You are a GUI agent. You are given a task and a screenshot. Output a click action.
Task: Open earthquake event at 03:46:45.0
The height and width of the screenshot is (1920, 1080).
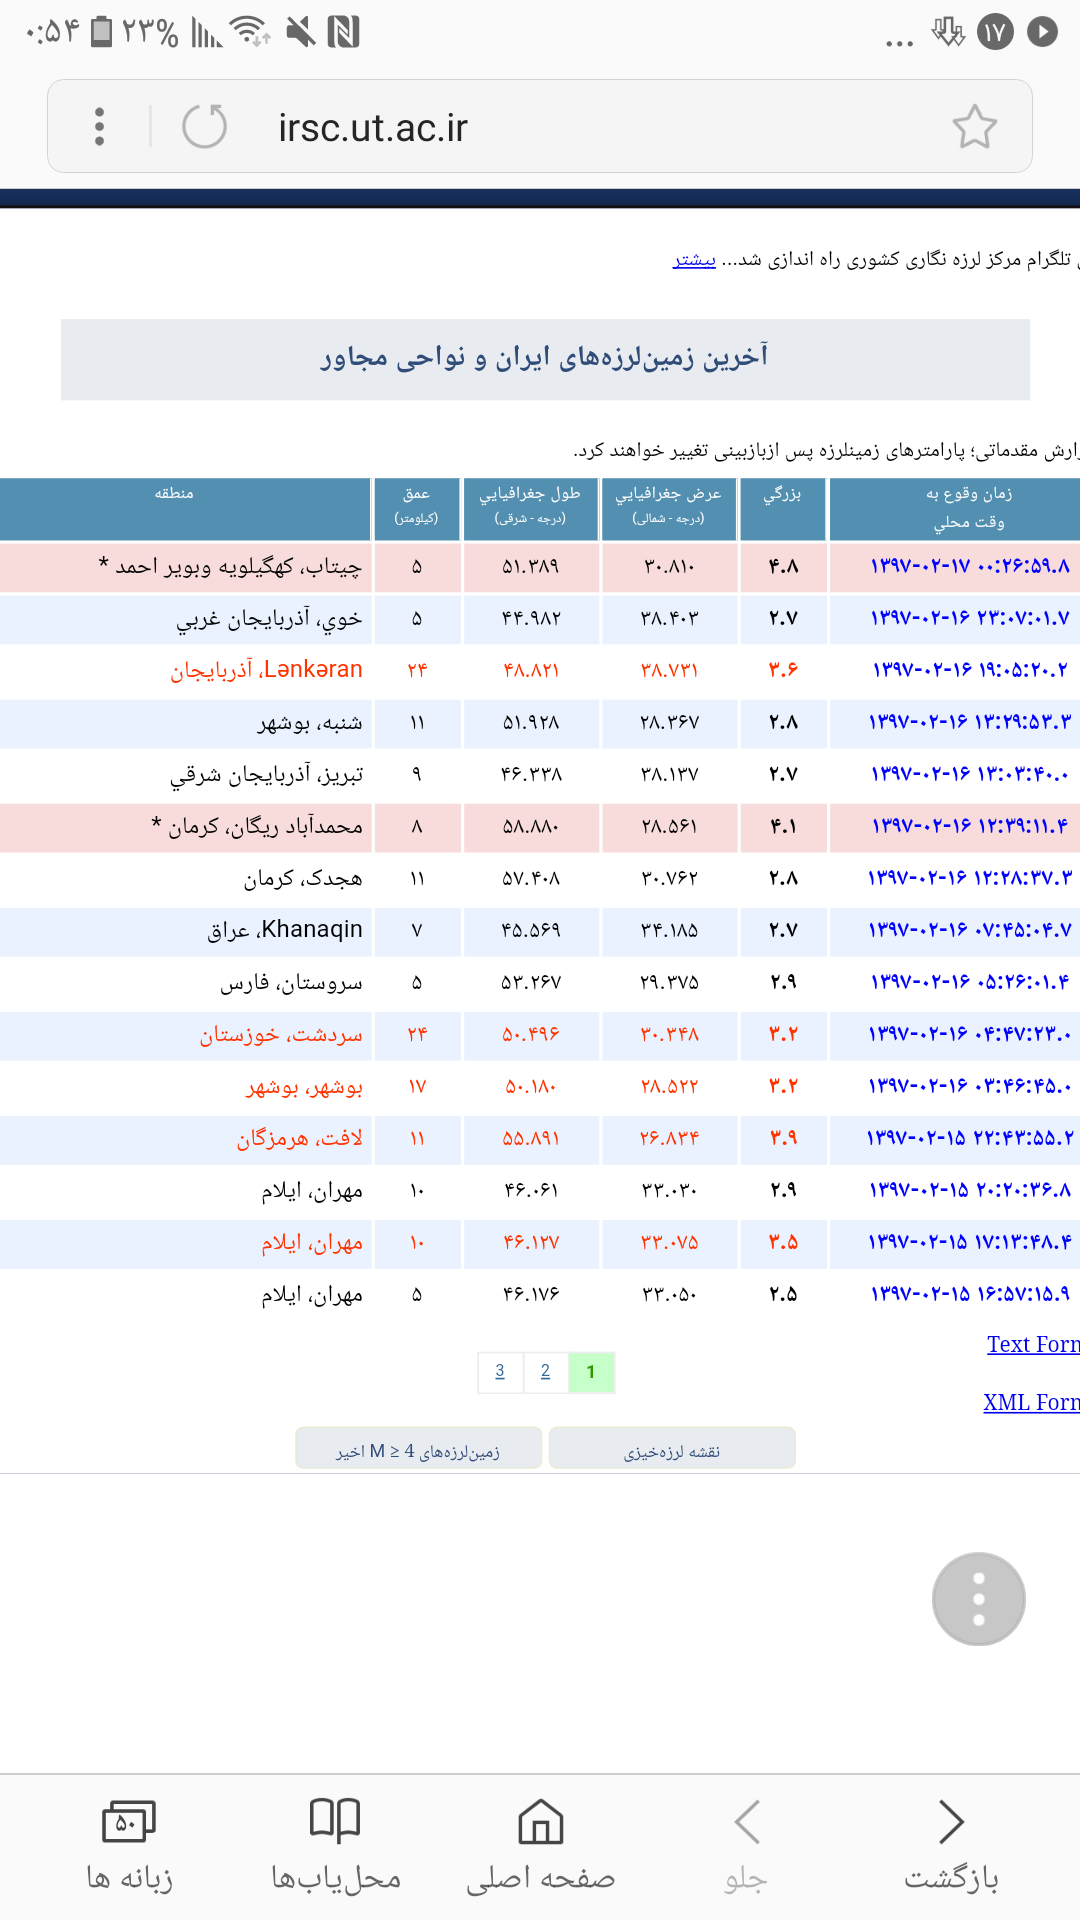pyautogui.click(x=970, y=1086)
